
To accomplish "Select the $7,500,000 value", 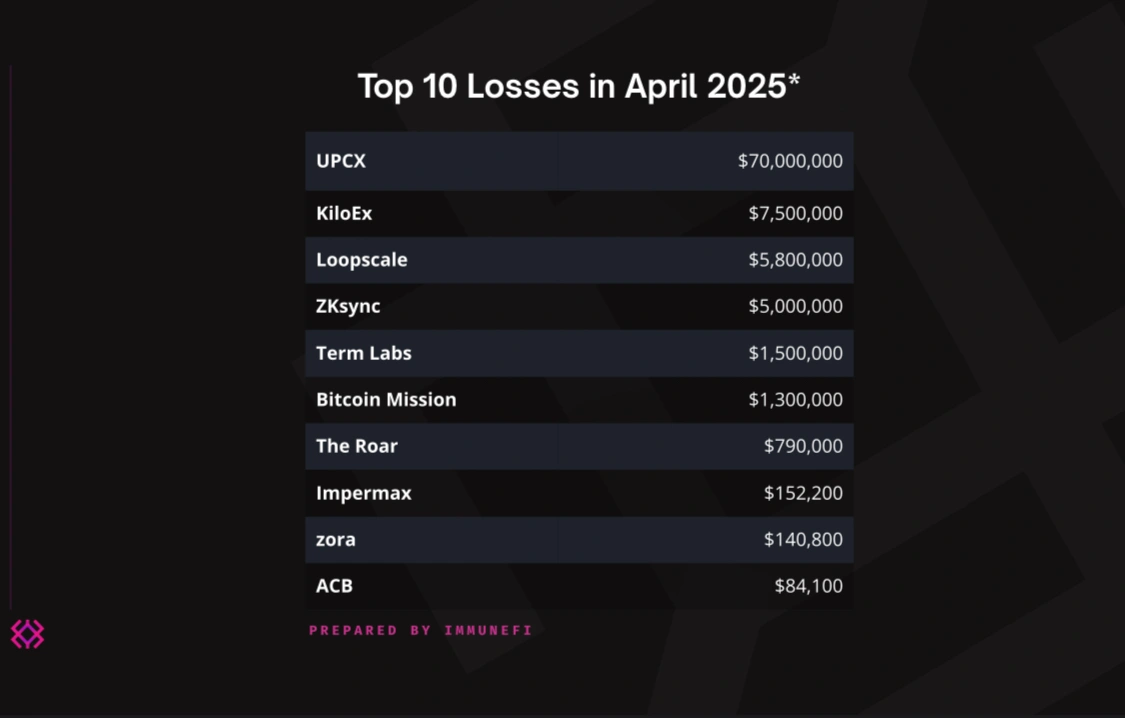I will (795, 213).
